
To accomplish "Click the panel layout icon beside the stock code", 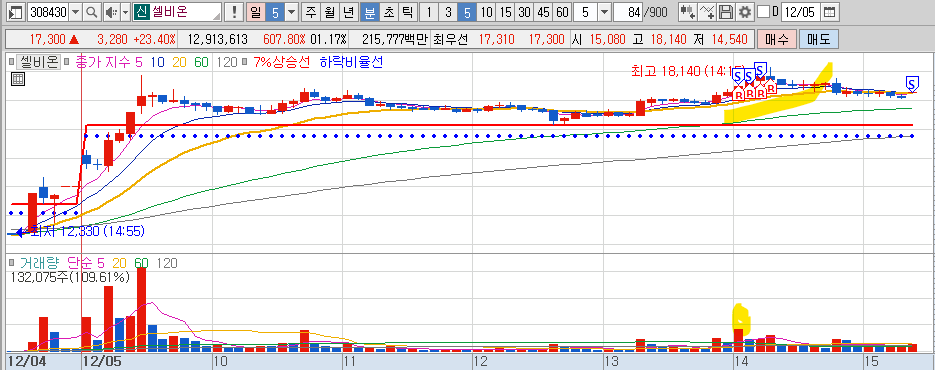I will pos(16,12).
